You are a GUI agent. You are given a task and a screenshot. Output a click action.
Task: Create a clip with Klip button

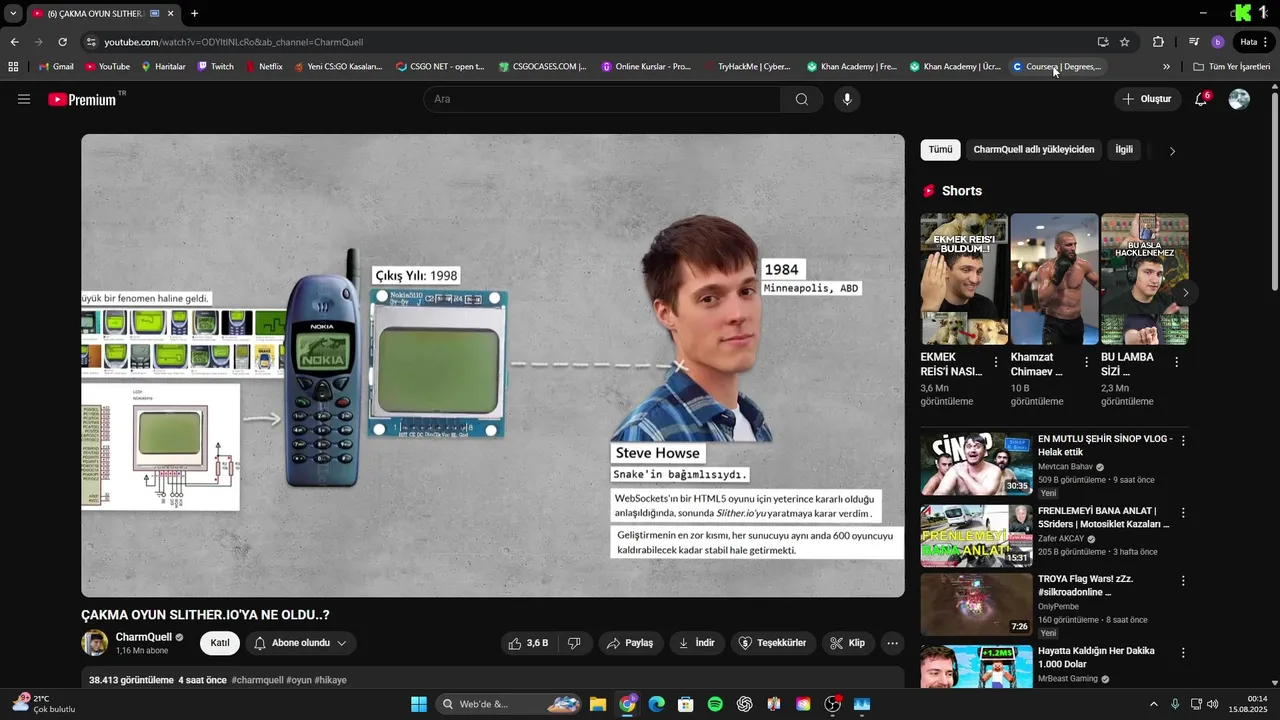(x=848, y=643)
